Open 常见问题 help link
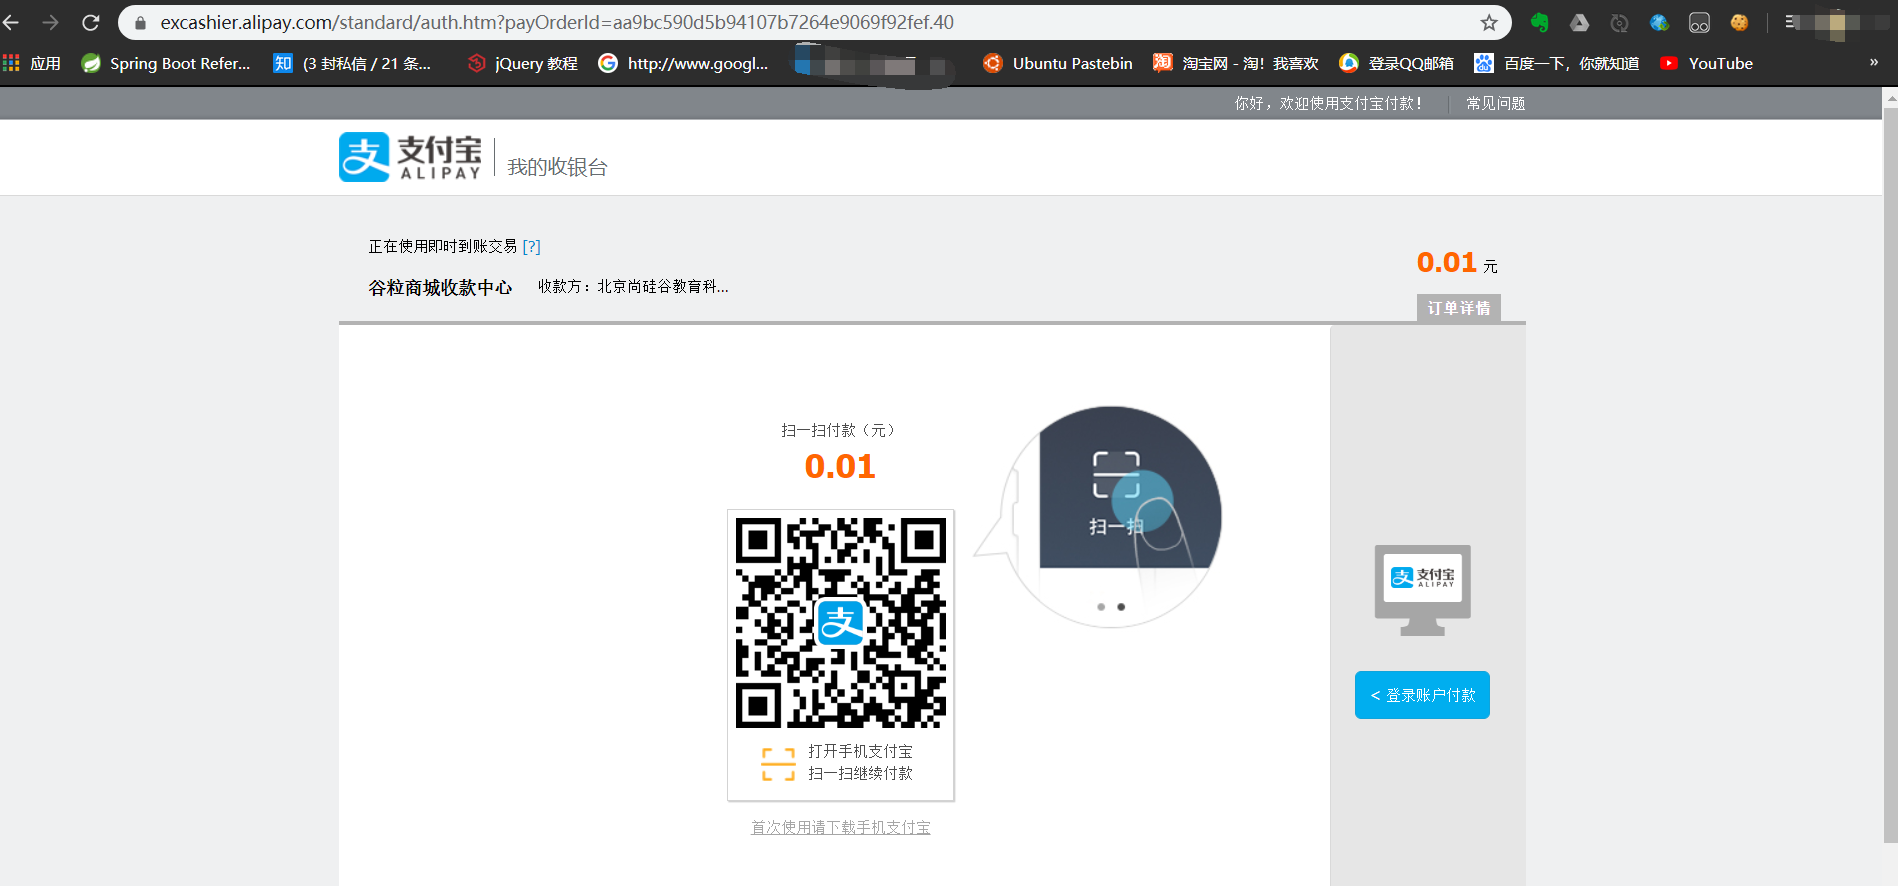 point(1495,103)
